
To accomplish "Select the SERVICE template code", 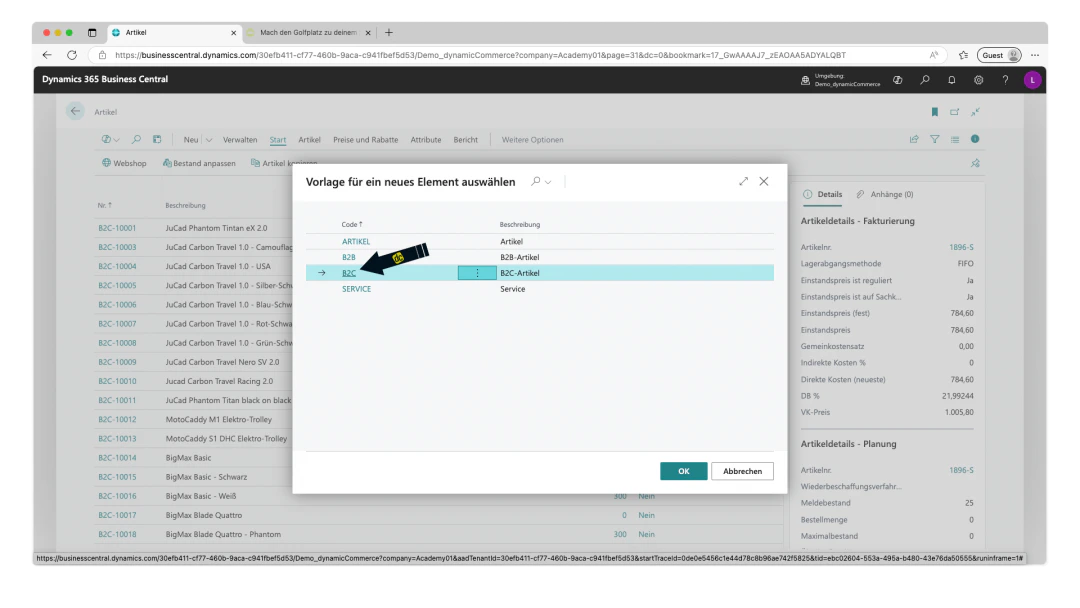I will tap(356, 289).
